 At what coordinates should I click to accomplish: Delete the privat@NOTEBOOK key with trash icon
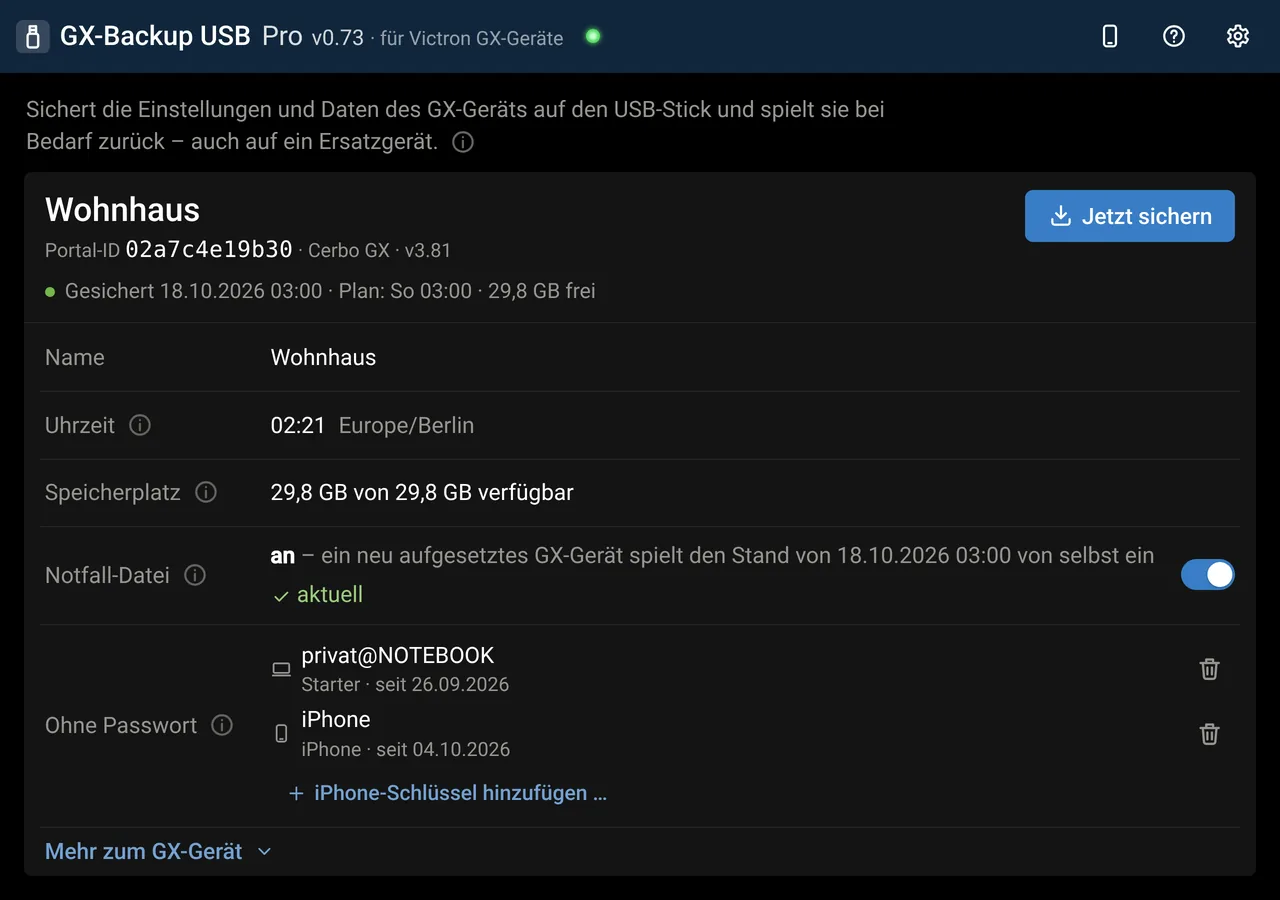1209,669
